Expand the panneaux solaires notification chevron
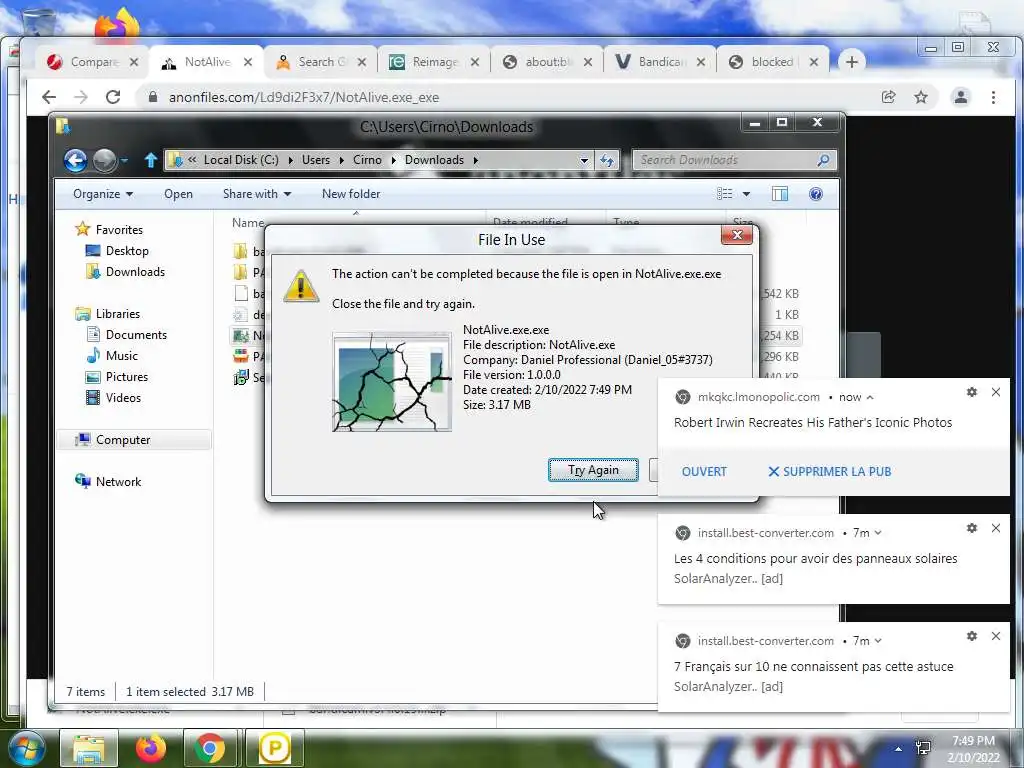The width and height of the screenshot is (1024, 768). (x=878, y=533)
